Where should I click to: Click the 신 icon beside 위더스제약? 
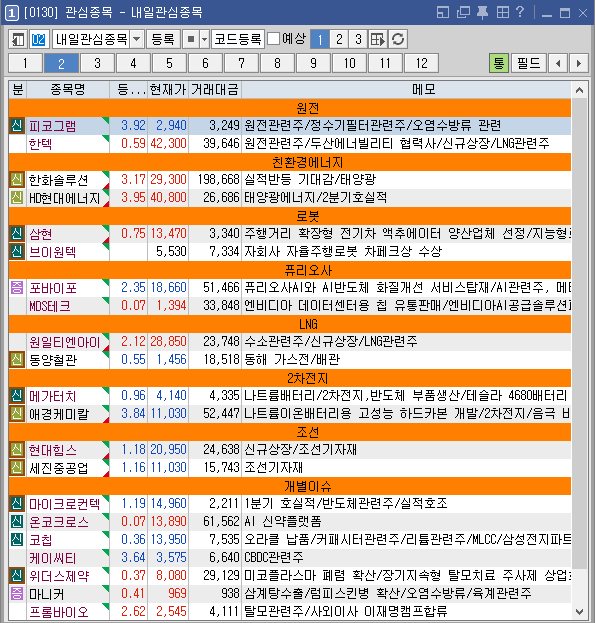[17, 575]
